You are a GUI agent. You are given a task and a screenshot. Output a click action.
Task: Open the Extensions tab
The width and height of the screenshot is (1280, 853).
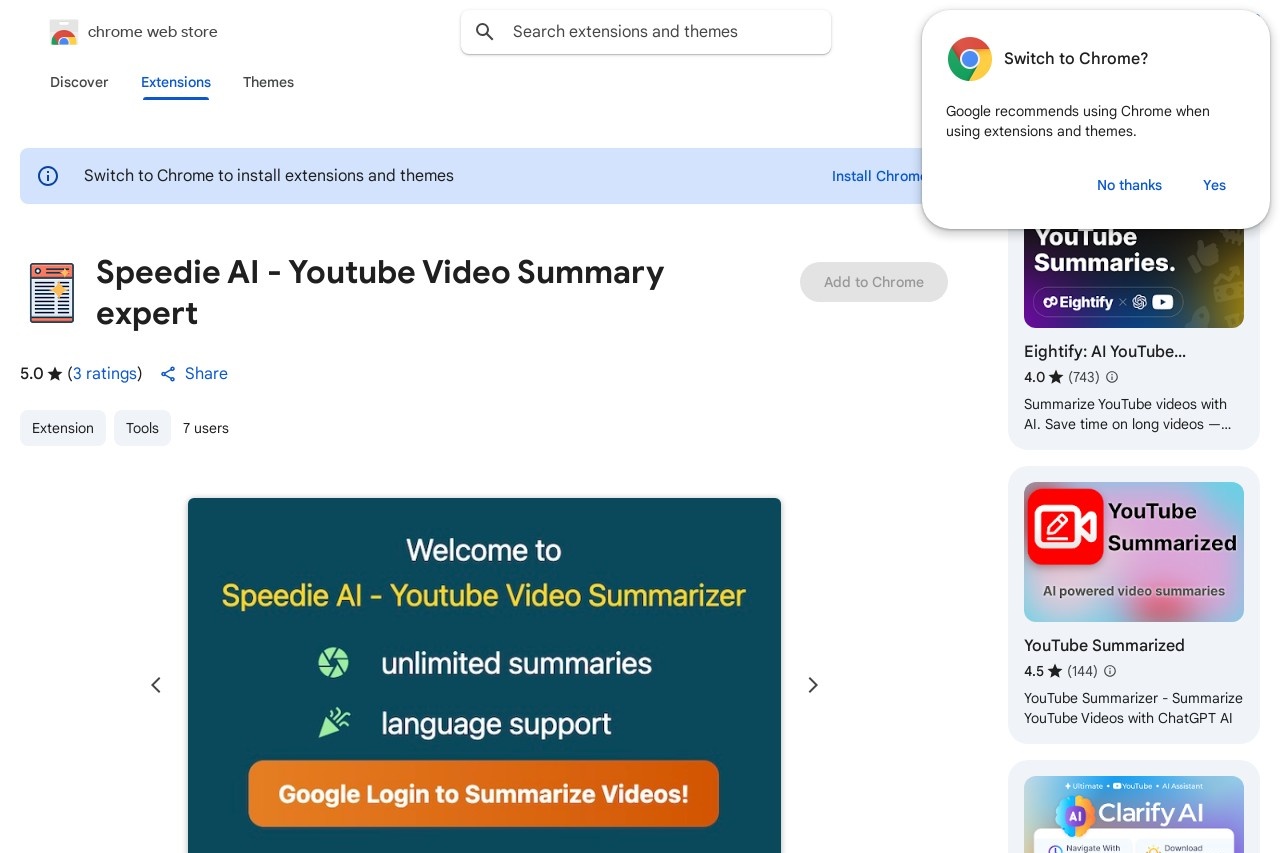click(176, 82)
